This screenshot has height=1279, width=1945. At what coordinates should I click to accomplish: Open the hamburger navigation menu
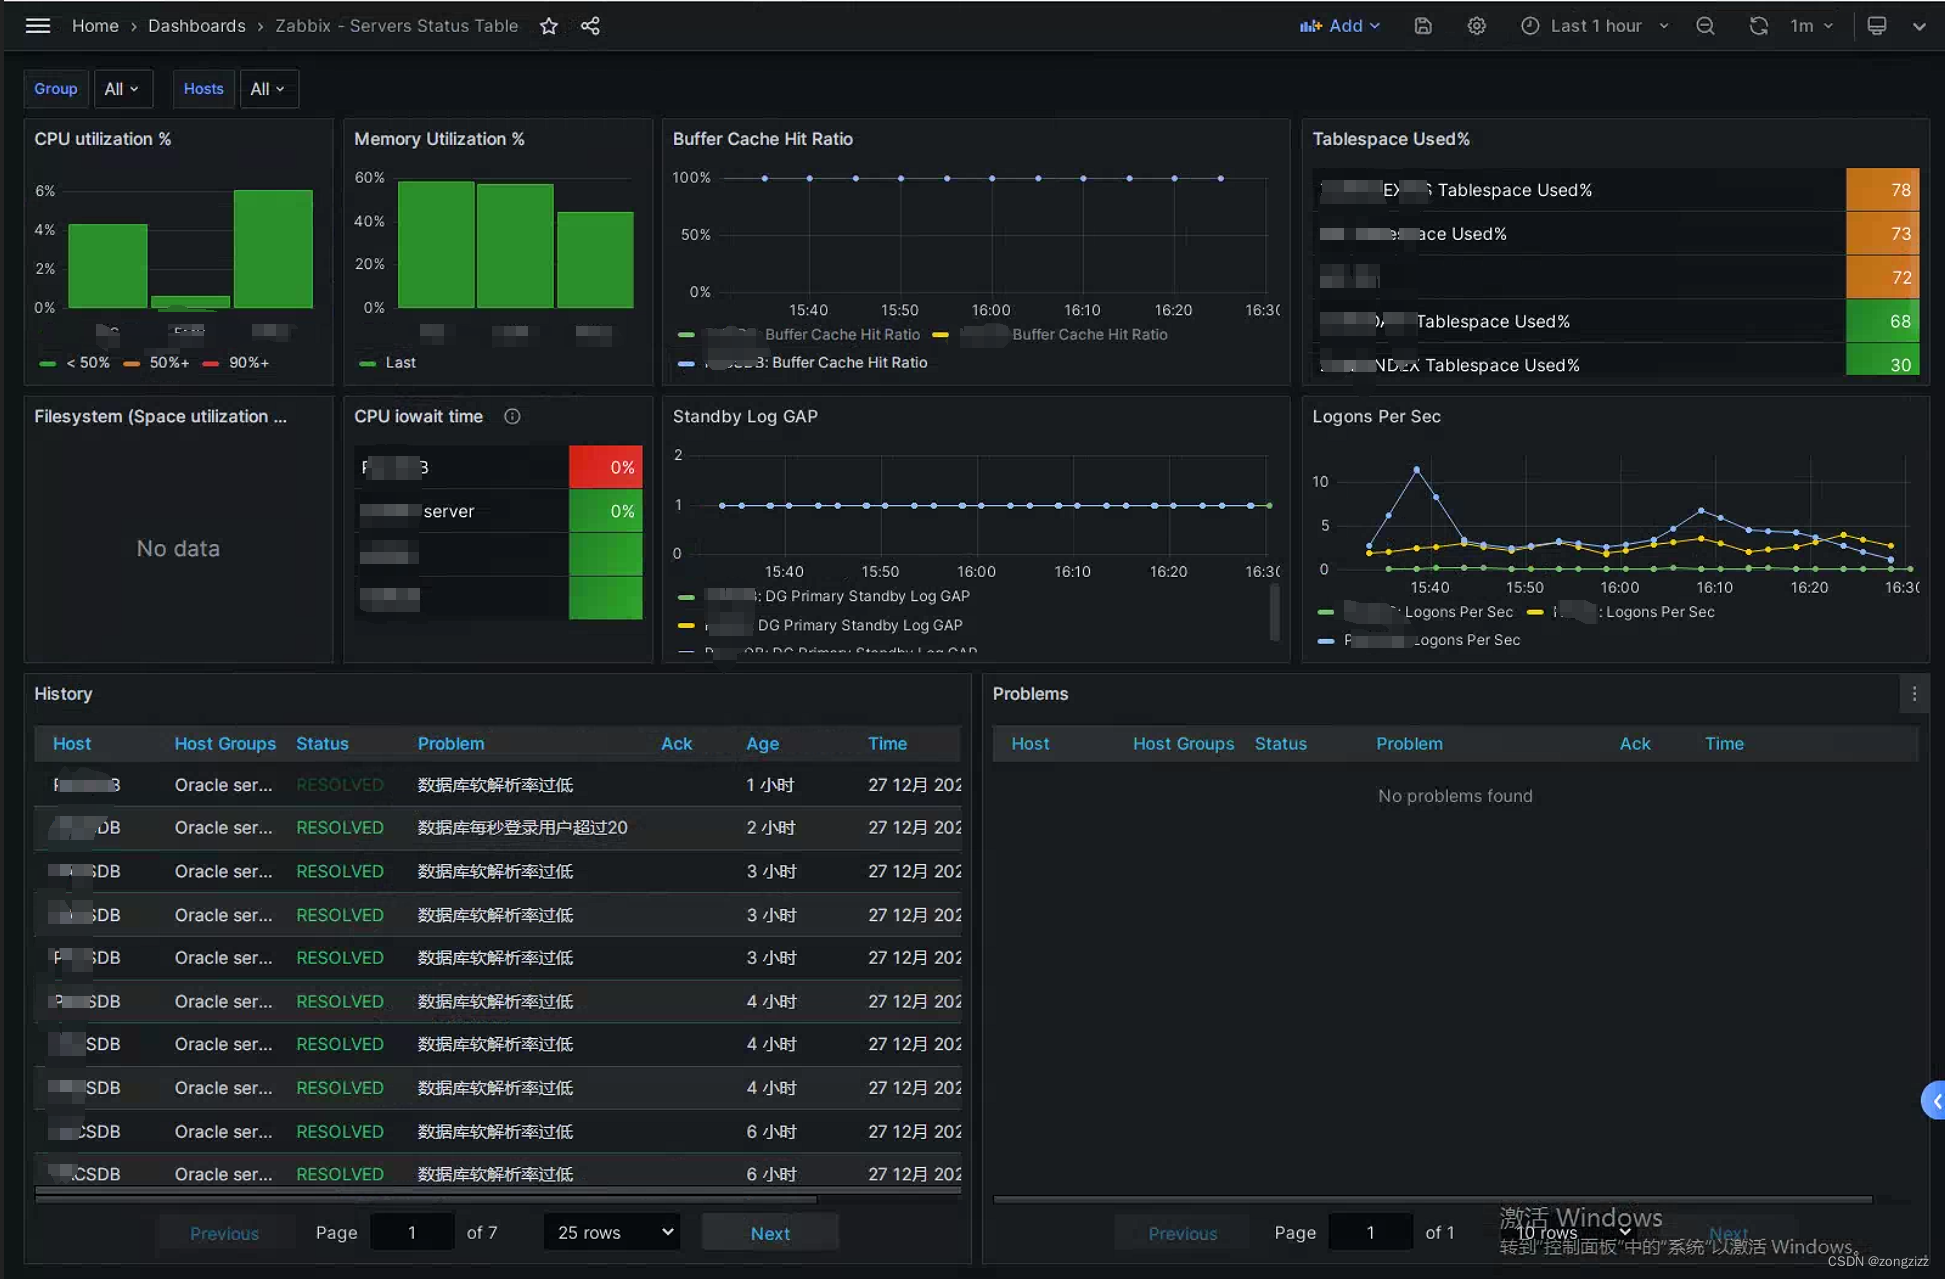[38, 26]
